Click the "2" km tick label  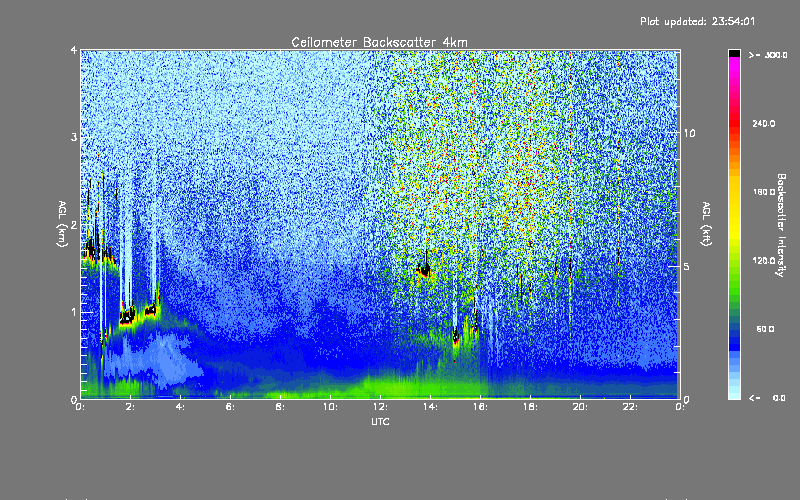[x=74, y=225]
